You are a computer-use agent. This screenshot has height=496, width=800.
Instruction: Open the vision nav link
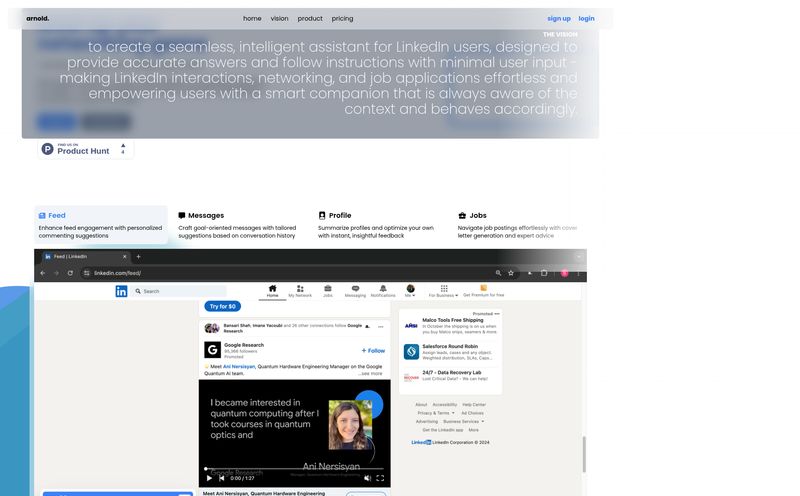(279, 18)
